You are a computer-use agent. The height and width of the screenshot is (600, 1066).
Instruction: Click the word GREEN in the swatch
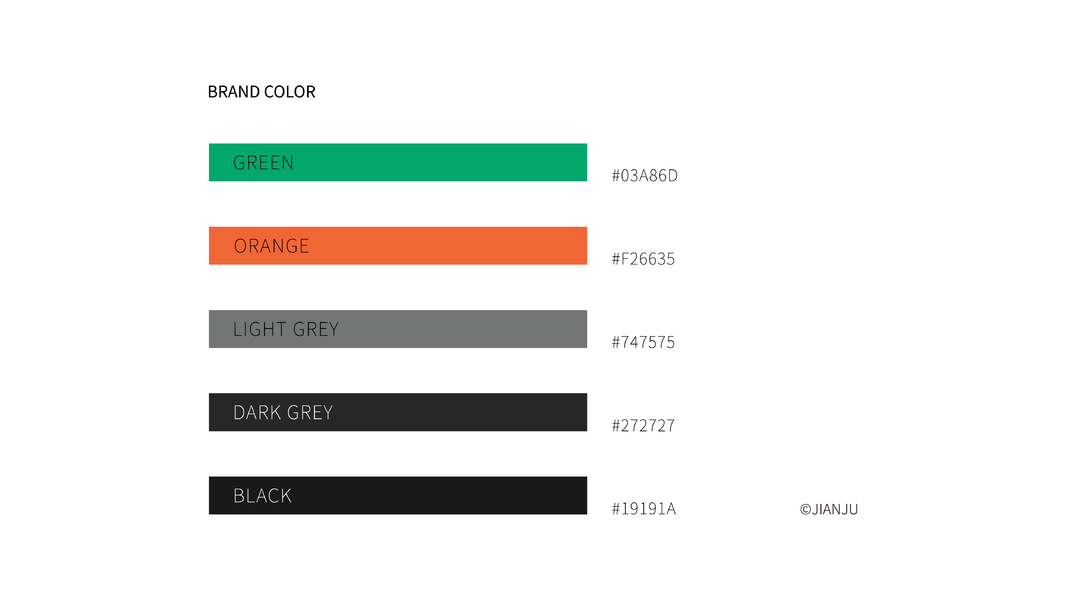pyautogui.click(x=263, y=162)
